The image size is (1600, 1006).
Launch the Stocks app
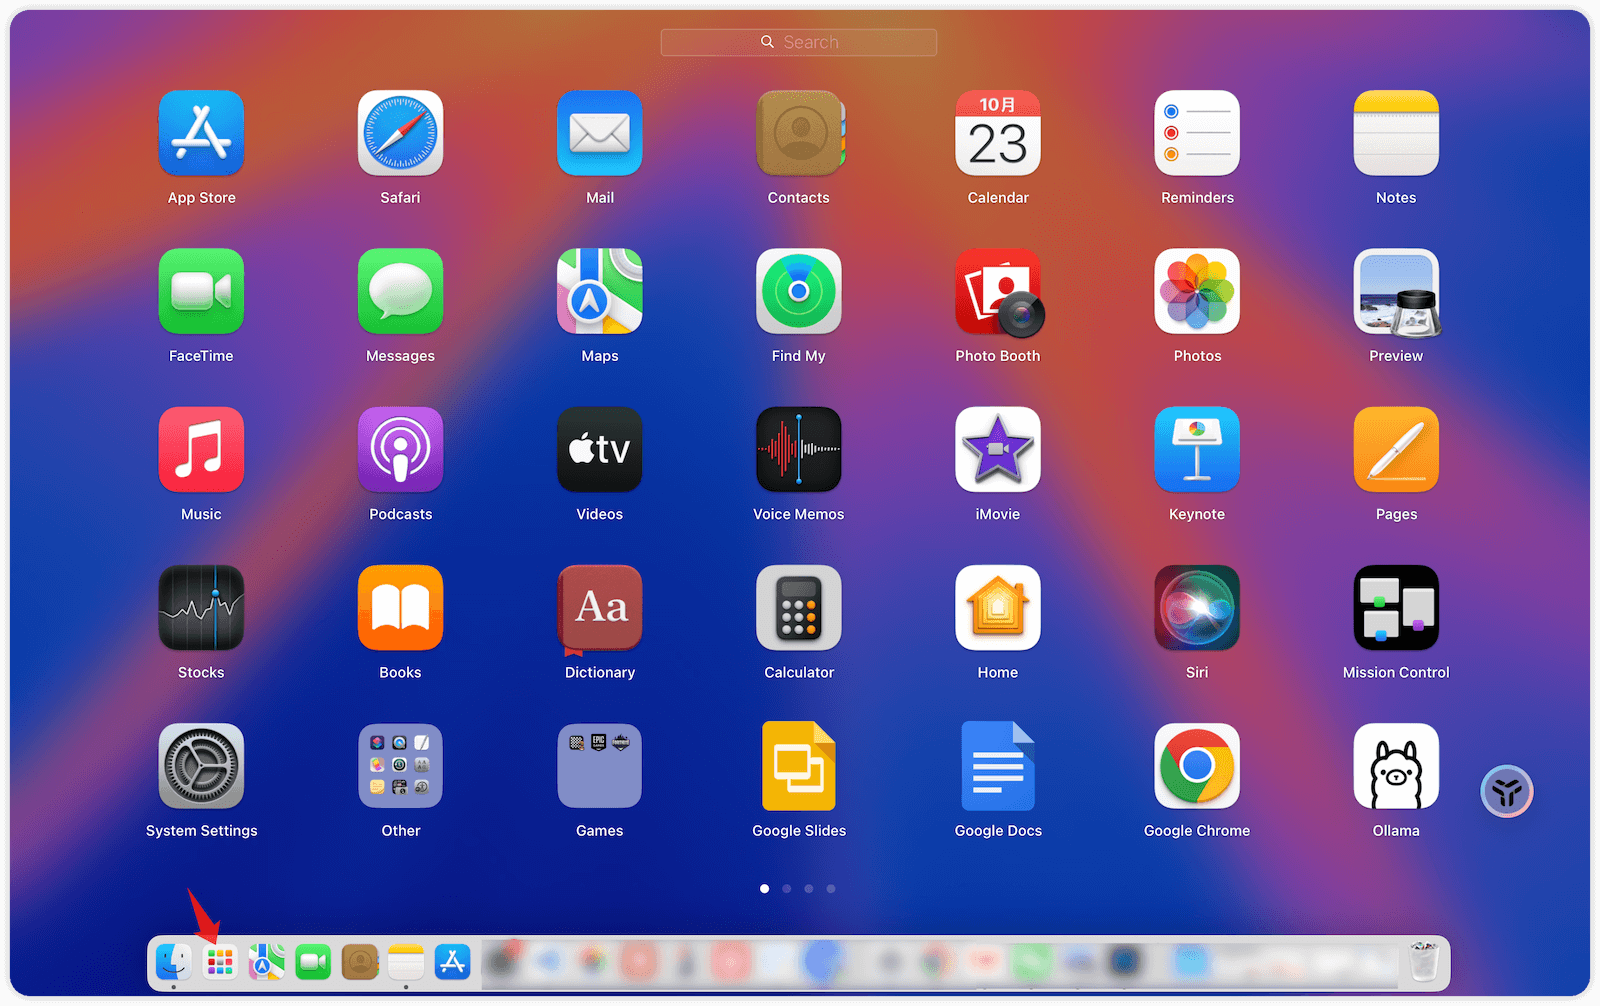[201, 608]
